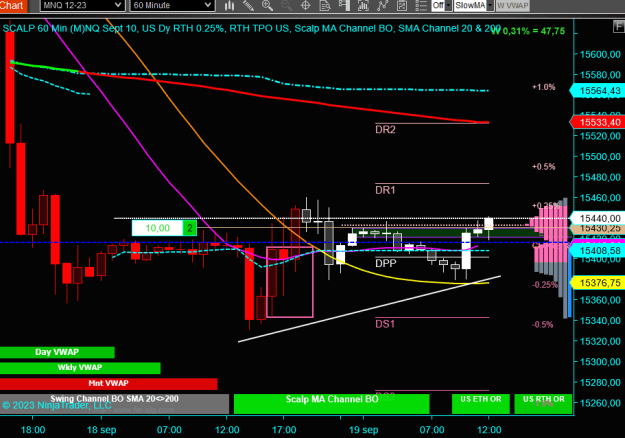
Task: Click the -0.25% level label
Action: (545, 285)
